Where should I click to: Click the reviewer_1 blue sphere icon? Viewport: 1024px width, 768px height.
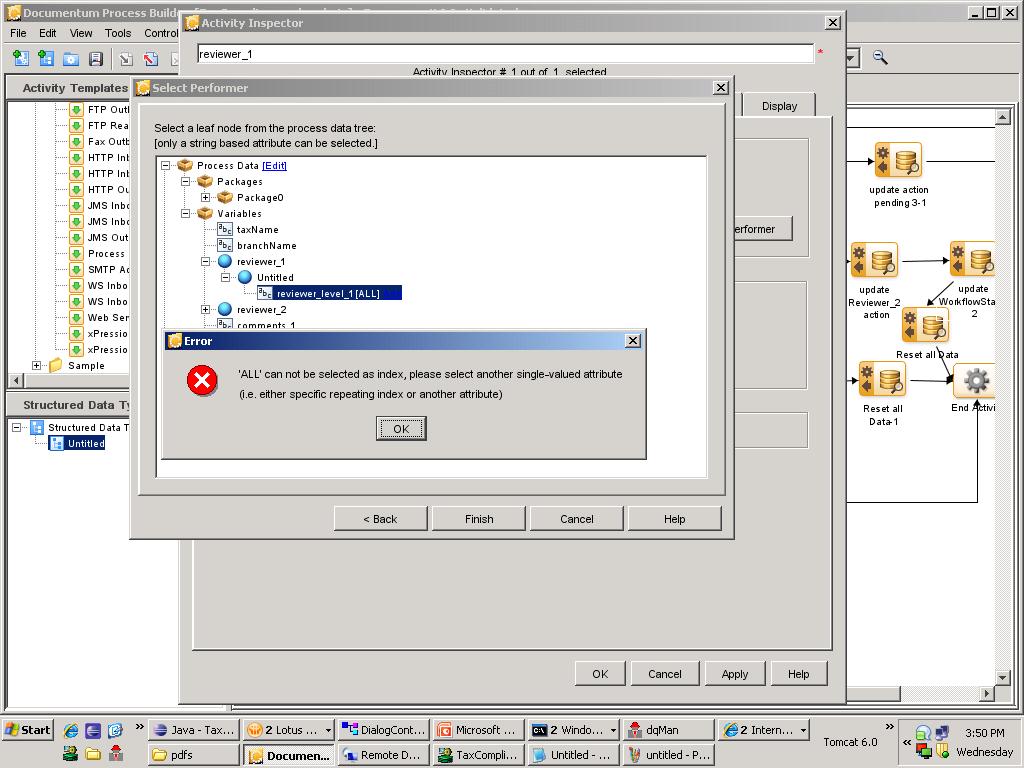point(225,261)
